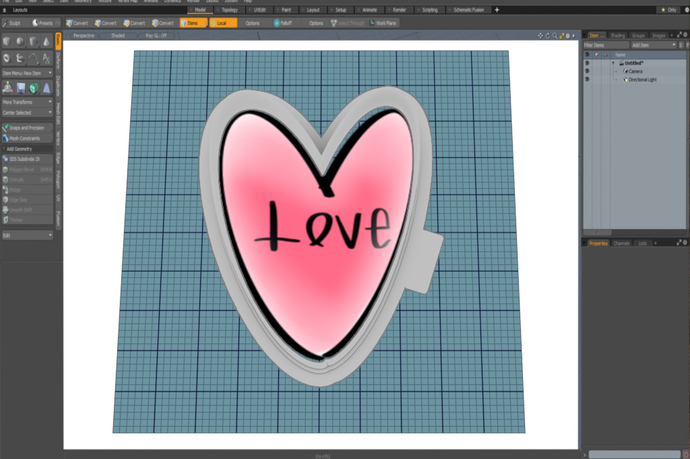
Task: Click the yellow viewport link icon
Action: pos(562,36)
